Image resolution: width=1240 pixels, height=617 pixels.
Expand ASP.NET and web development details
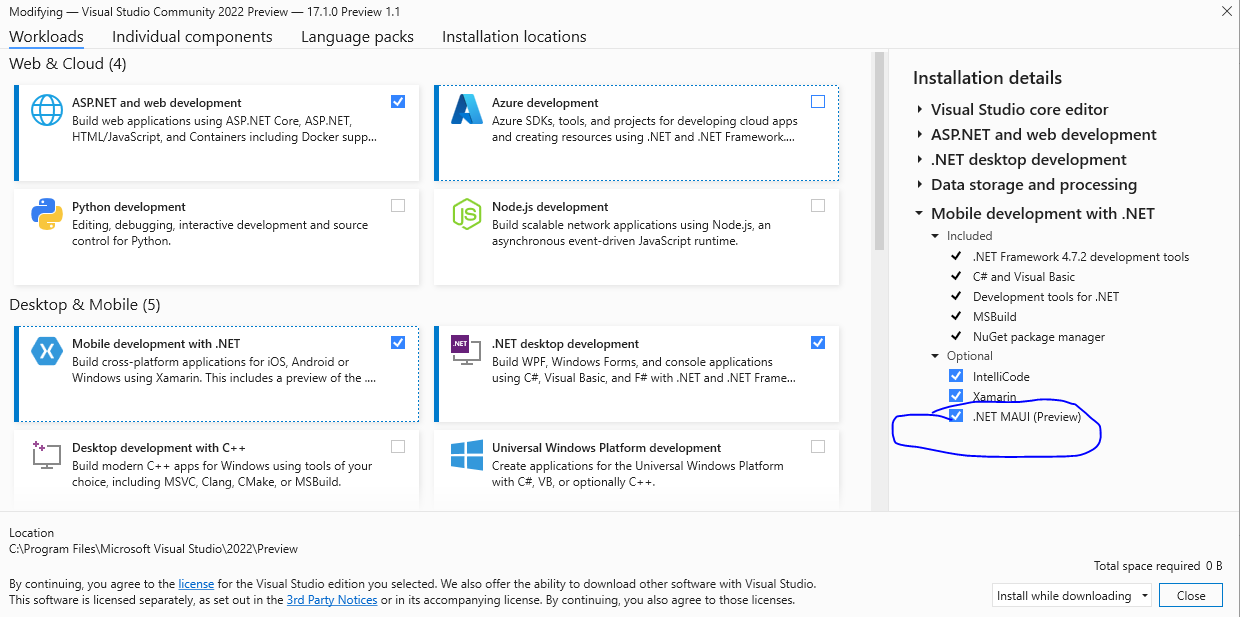(920, 134)
